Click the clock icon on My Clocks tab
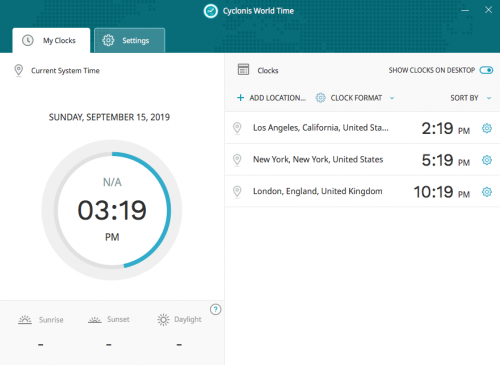 click(28, 40)
